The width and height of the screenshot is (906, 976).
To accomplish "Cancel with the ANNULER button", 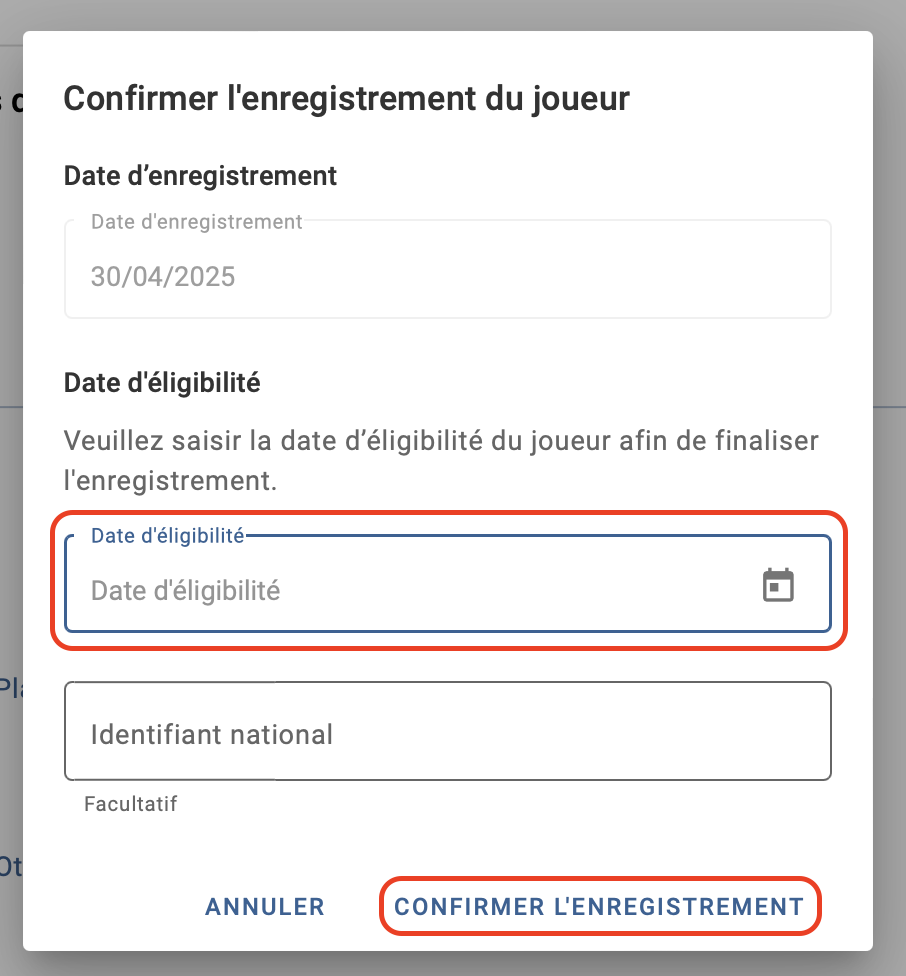I will tap(265, 907).
